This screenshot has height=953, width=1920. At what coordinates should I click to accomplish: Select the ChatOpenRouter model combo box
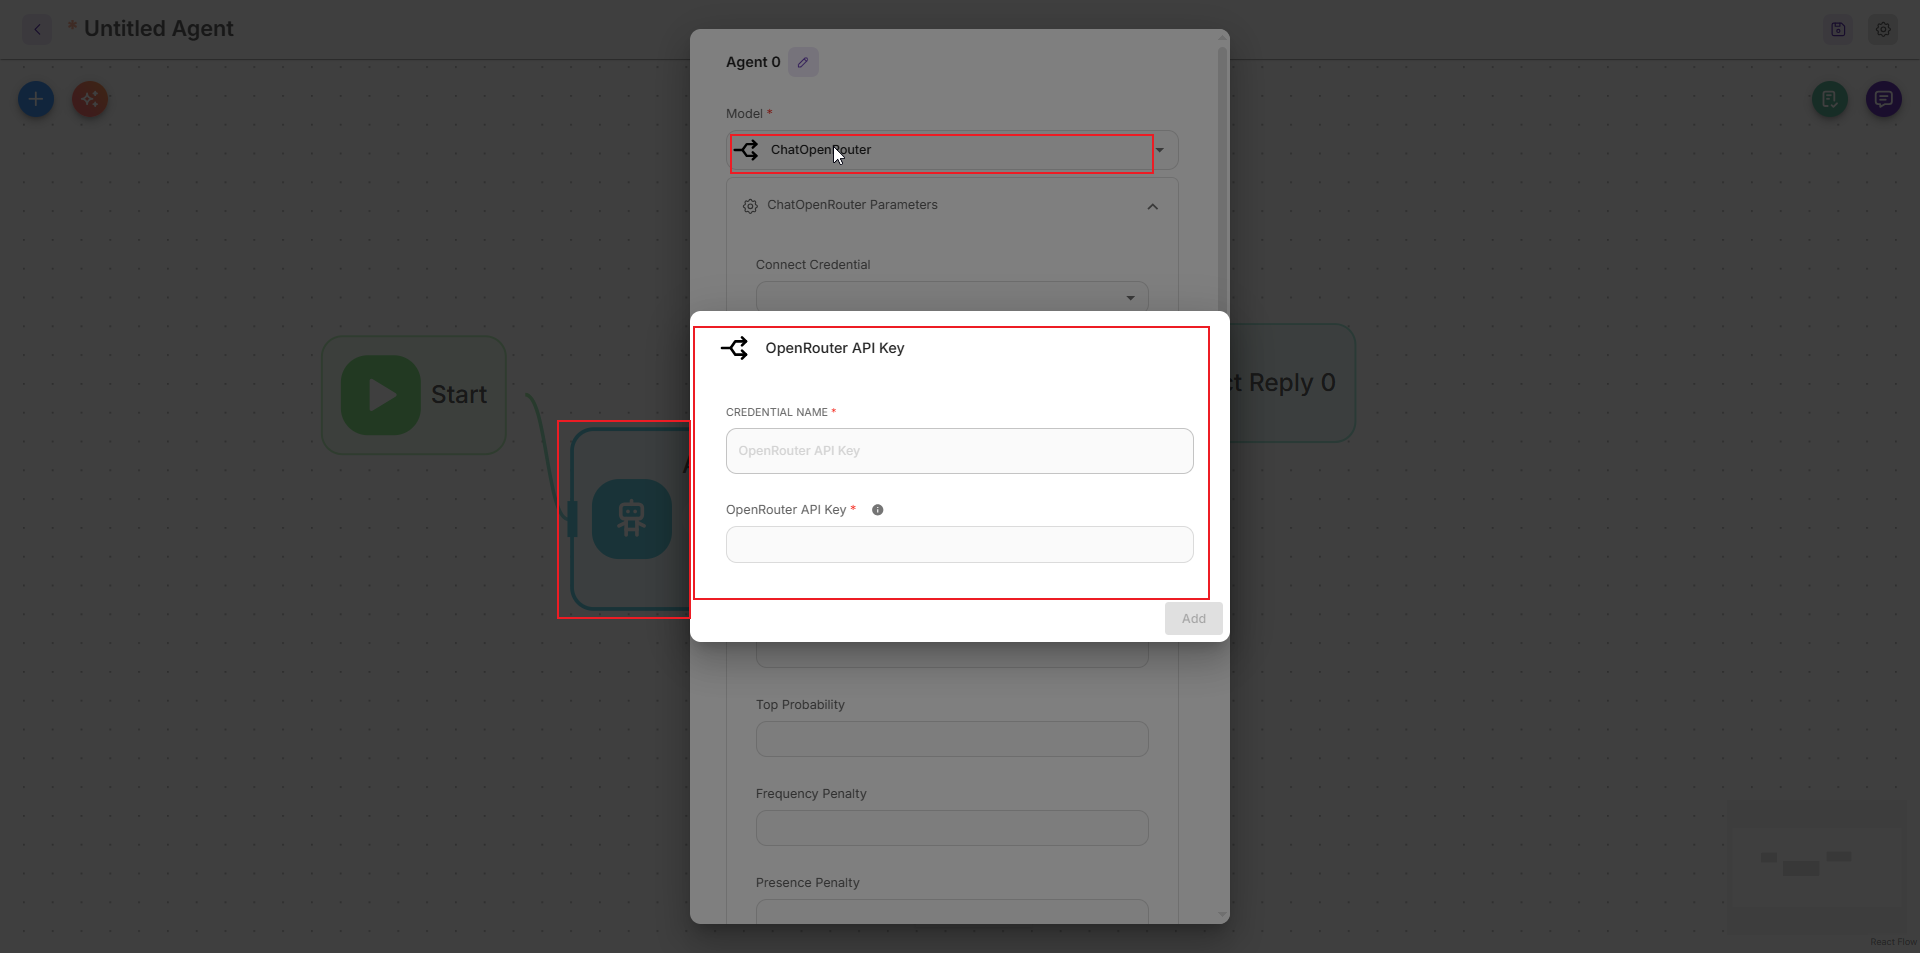pos(952,150)
